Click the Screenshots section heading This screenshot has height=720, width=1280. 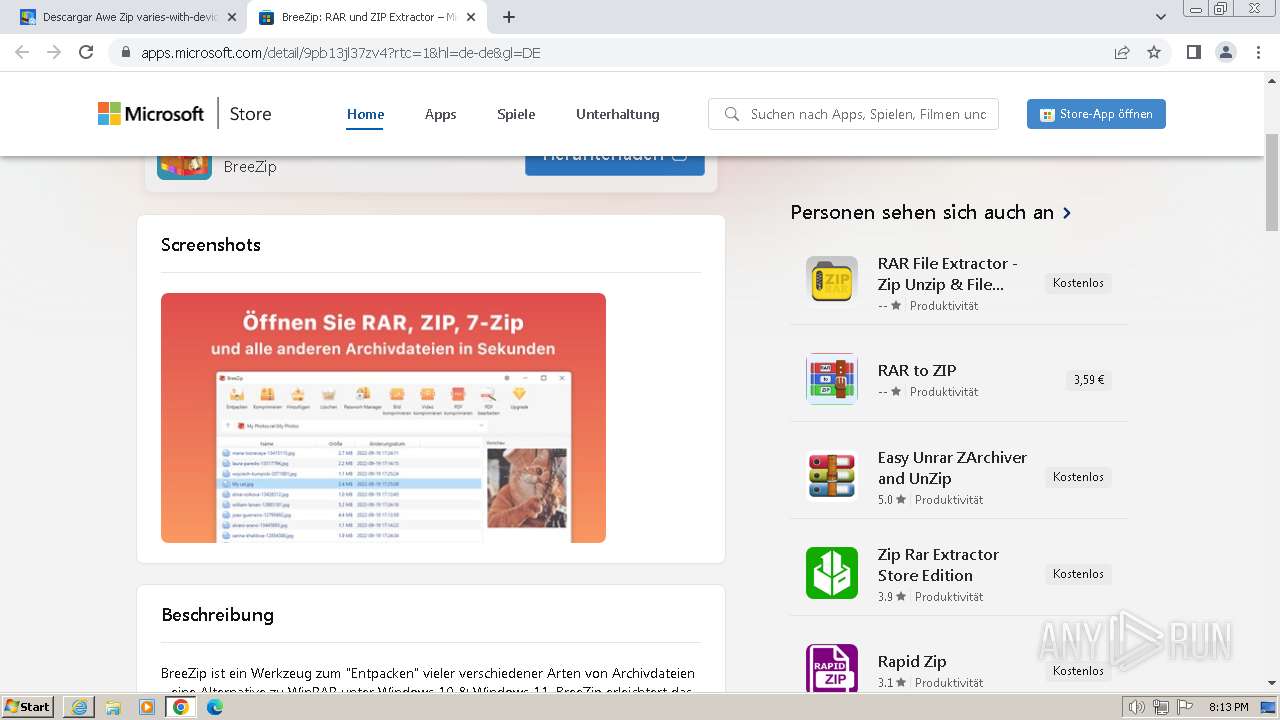[x=211, y=245]
